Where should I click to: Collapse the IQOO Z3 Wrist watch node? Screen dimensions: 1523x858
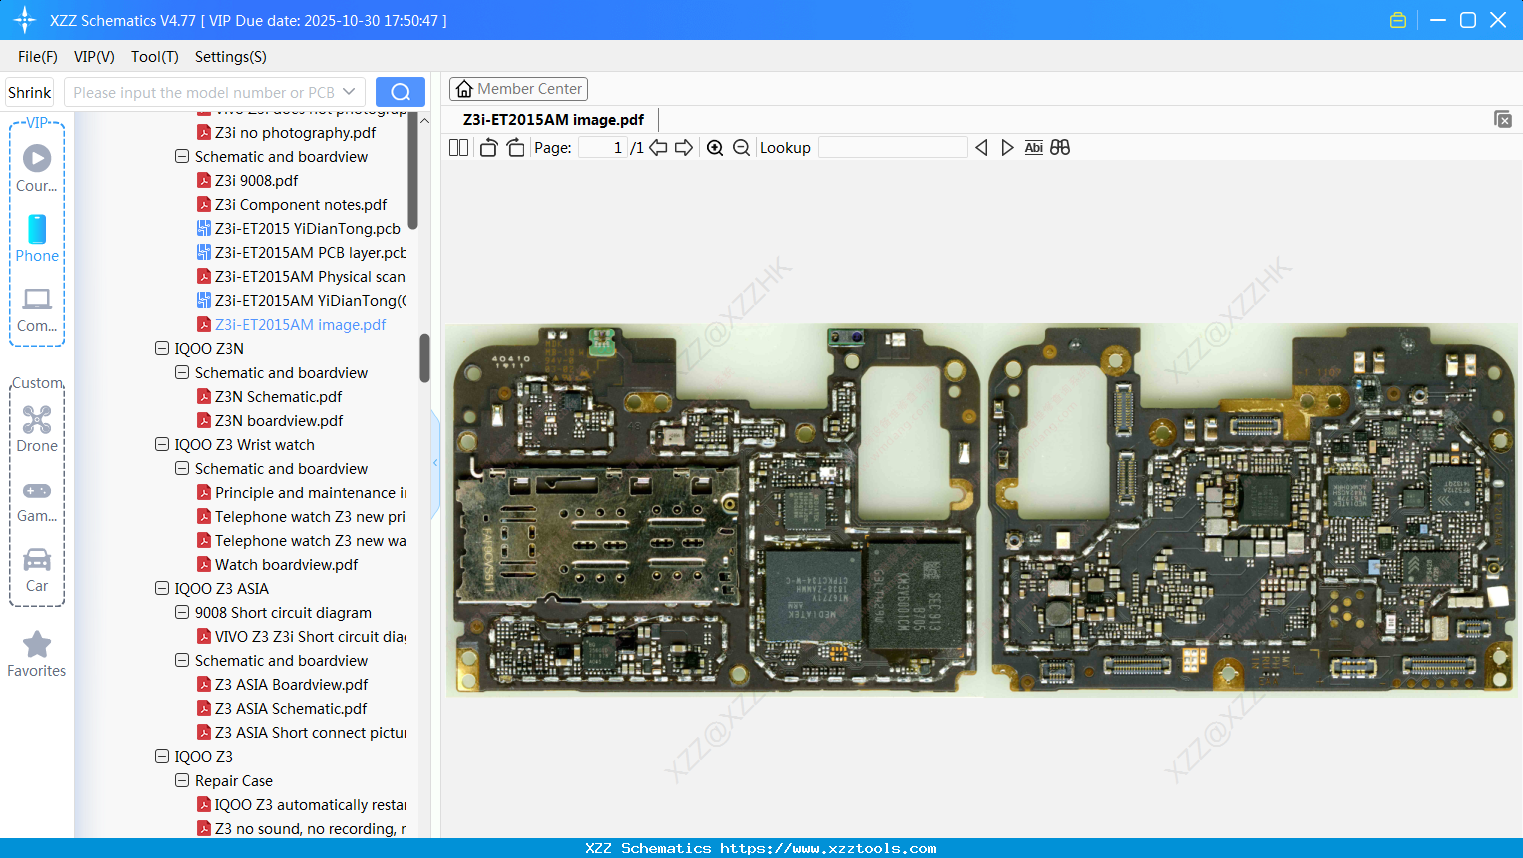pos(162,445)
